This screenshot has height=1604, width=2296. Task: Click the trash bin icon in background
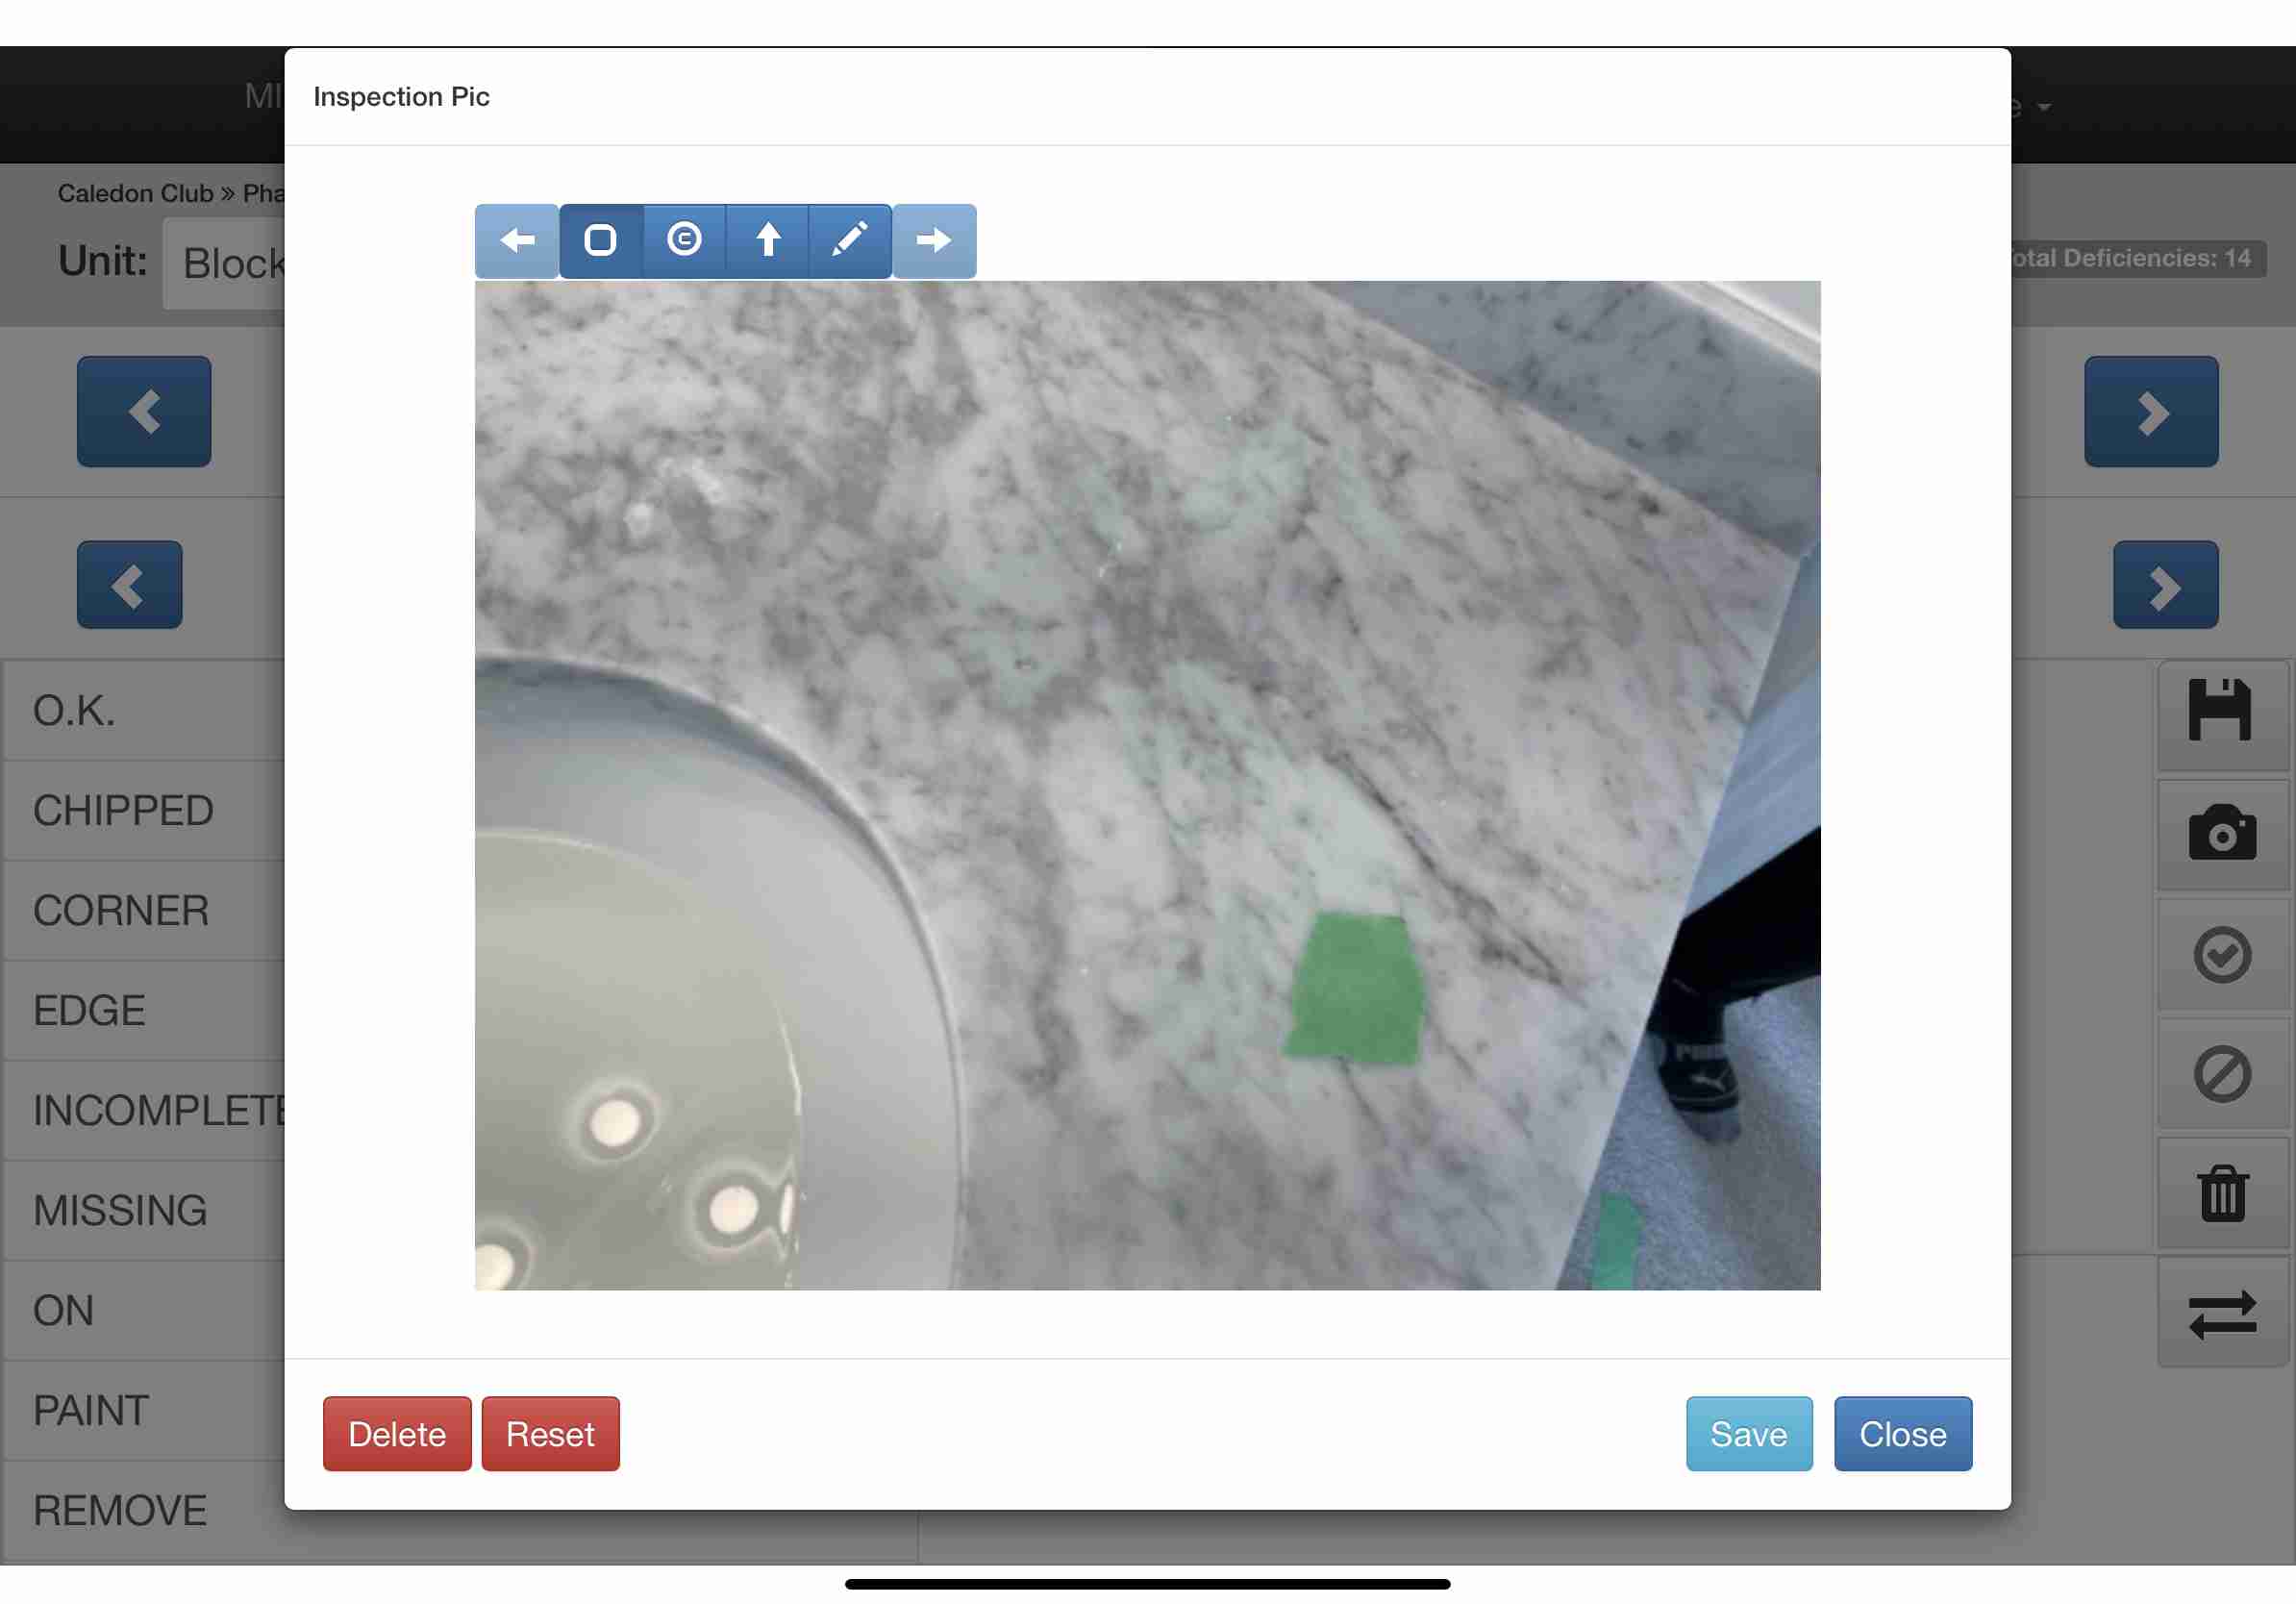click(2222, 1194)
